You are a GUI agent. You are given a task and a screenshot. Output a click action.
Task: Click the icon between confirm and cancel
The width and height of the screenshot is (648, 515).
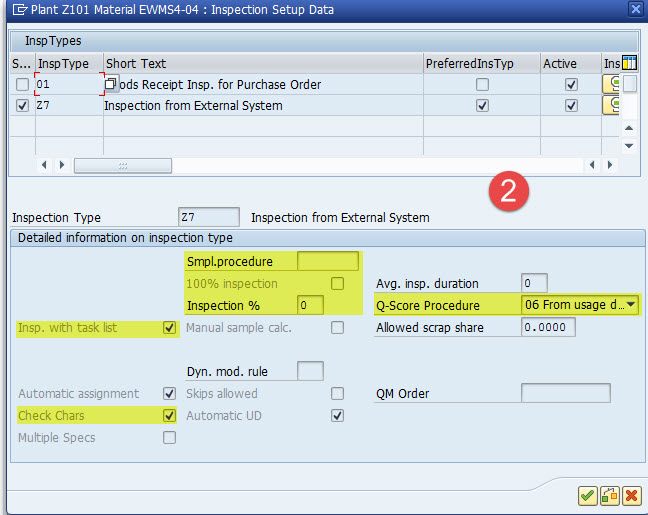click(609, 495)
